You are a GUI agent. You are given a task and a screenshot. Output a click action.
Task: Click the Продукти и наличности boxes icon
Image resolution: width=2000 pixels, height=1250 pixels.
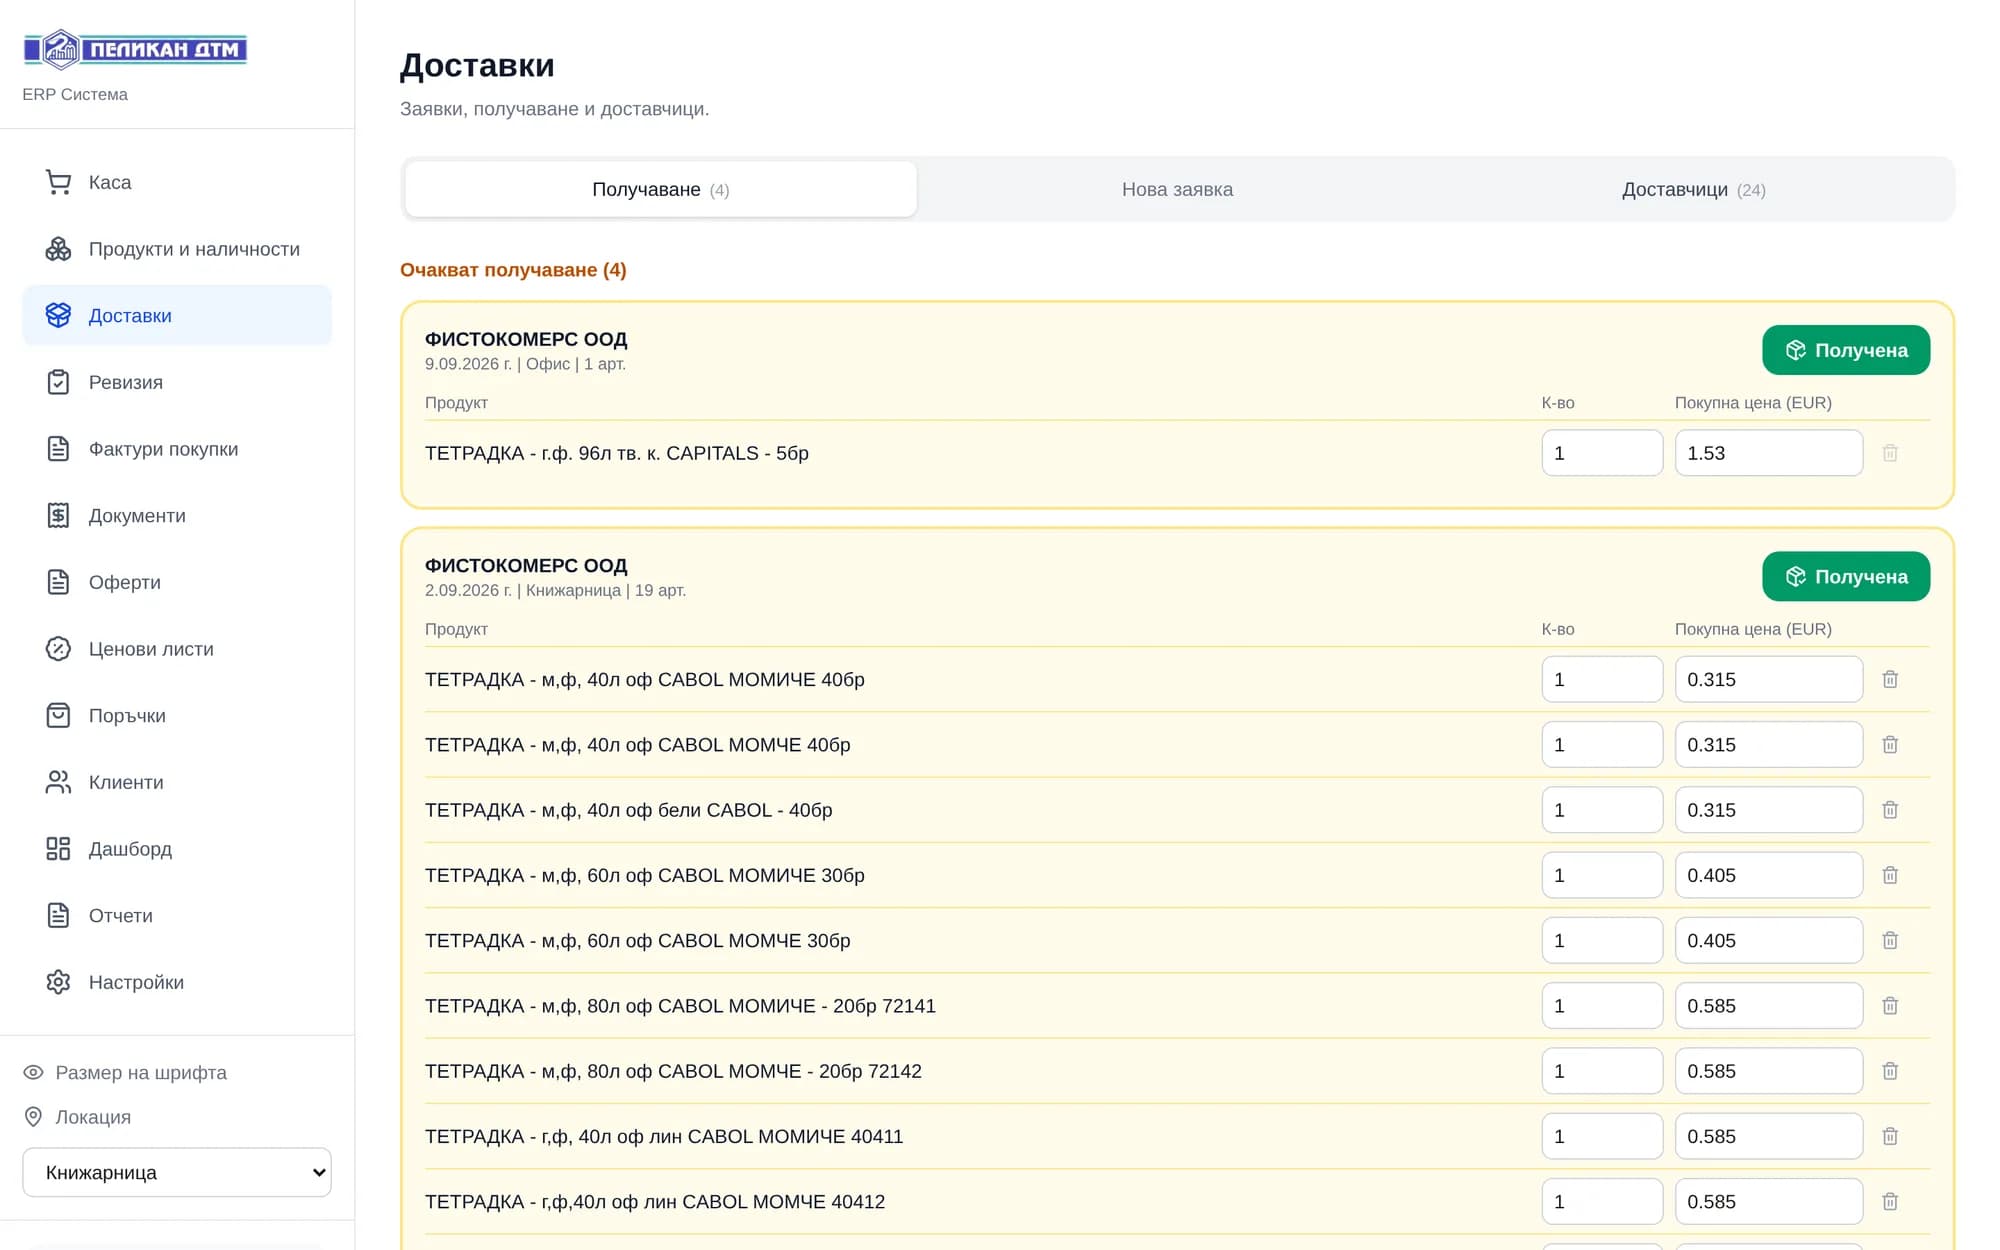[x=58, y=249]
